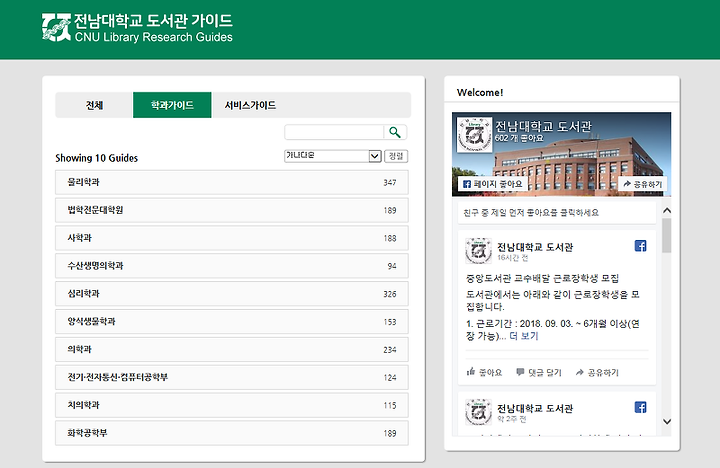Click the 약 2주 전 post timestamp
The image size is (720, 468).
(512, 419)
